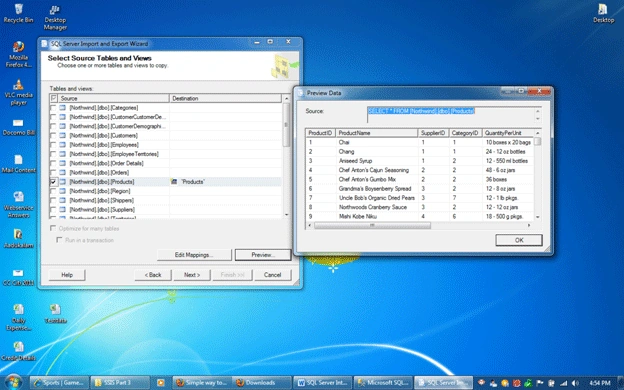The image size is (624, 390).
Task: Open SSIS Part 3 folder taskbar button
Action: point(120,383)
